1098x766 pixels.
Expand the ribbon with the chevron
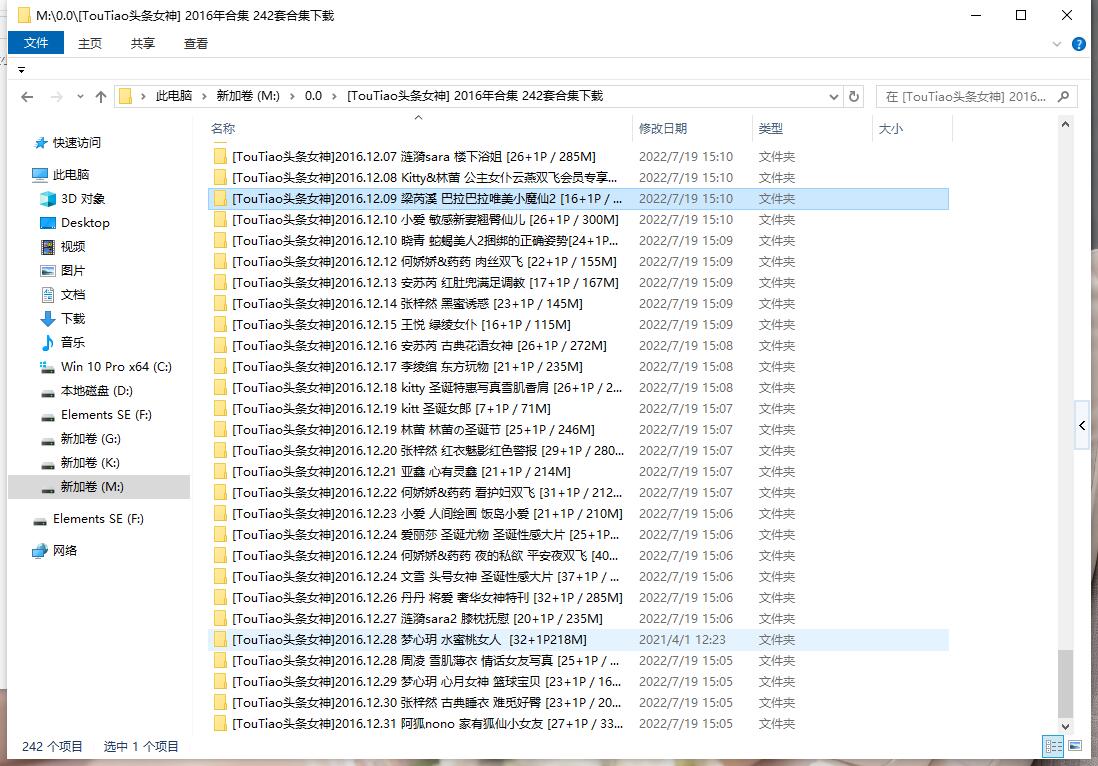(1057, 44)
